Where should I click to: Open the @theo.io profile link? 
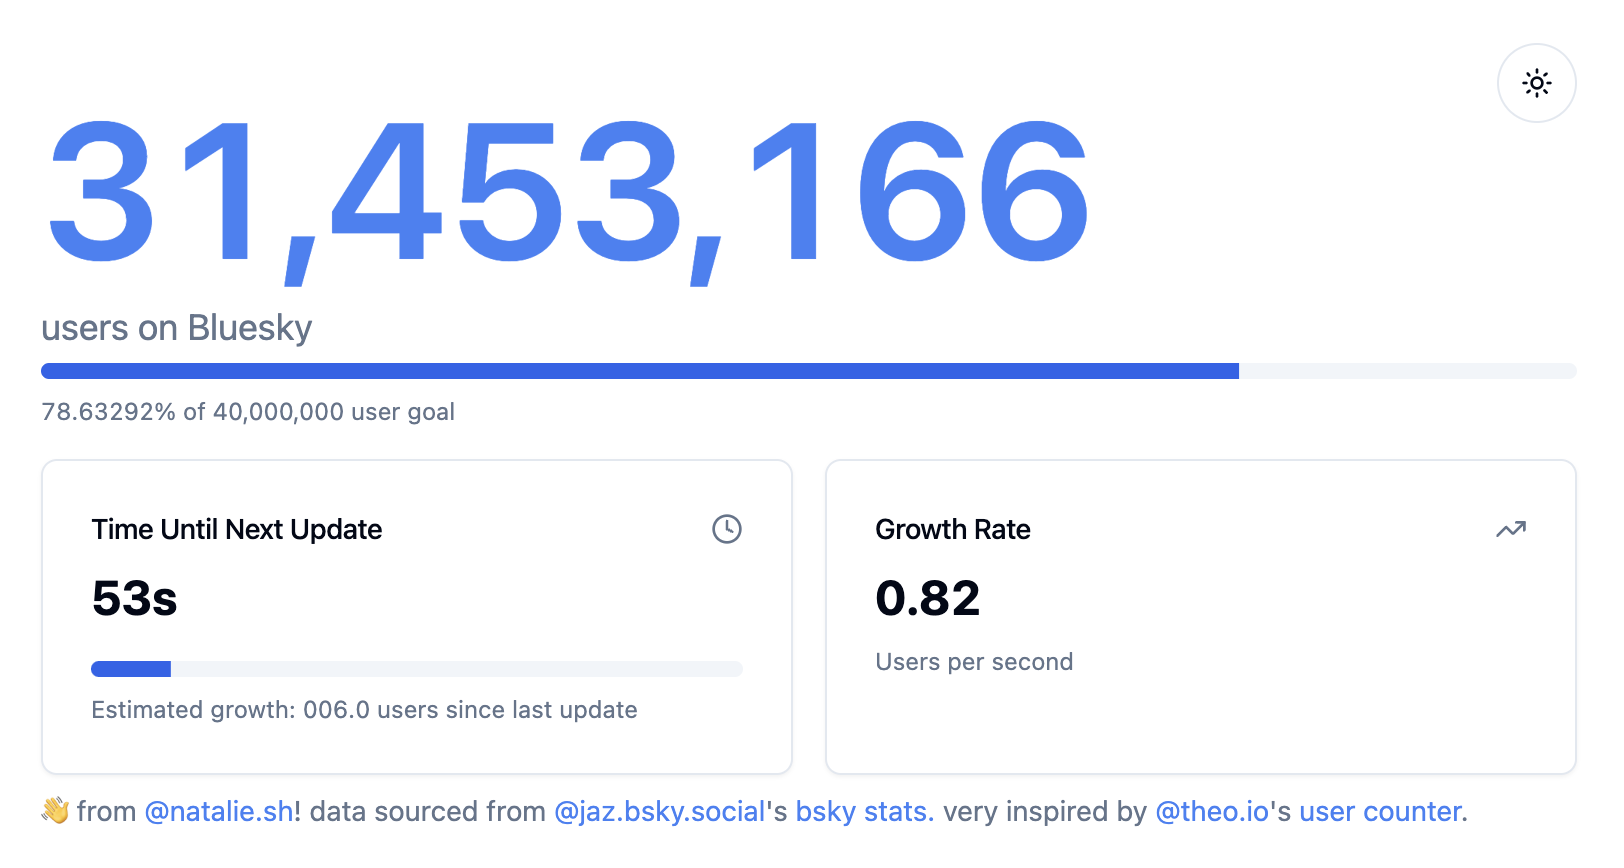coord(1211,811)
